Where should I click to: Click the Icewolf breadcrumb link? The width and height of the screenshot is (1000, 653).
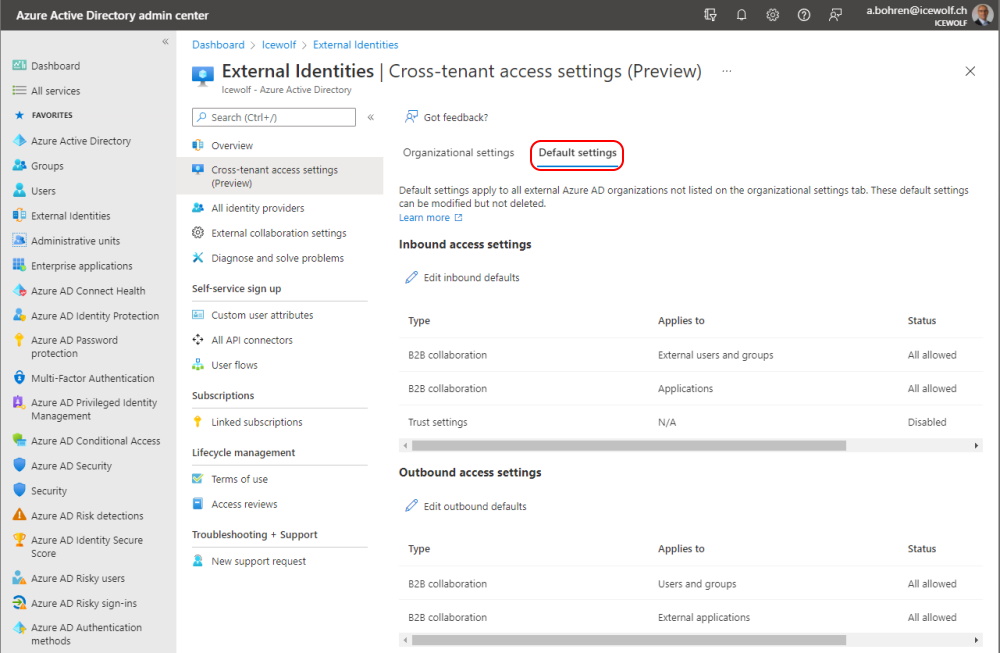[x=279, y=45]
